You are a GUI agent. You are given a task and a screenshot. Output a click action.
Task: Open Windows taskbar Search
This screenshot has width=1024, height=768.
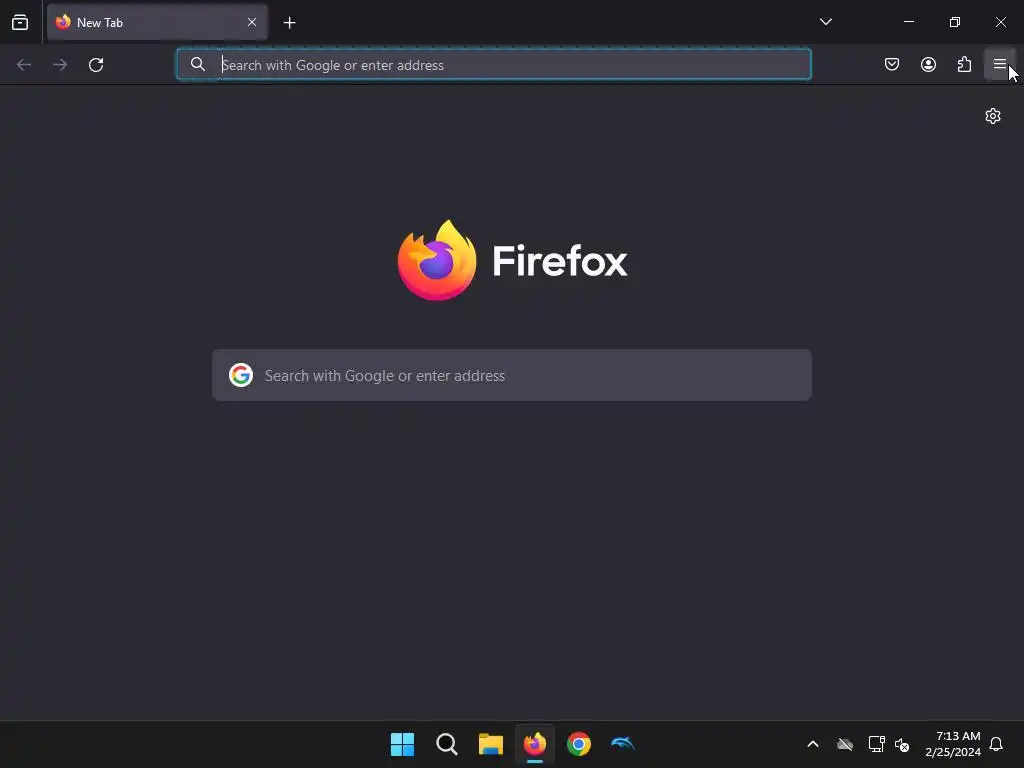(x=447, y=744)
